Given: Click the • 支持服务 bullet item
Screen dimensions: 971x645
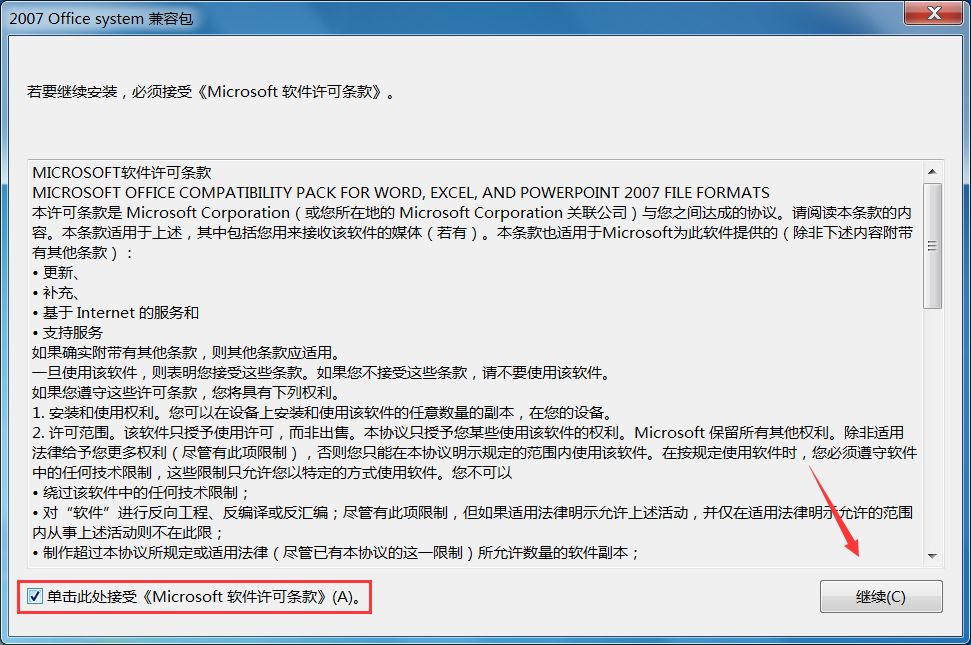Looking at the screenshot, I should pyautogui.click(x=67, y=332).
